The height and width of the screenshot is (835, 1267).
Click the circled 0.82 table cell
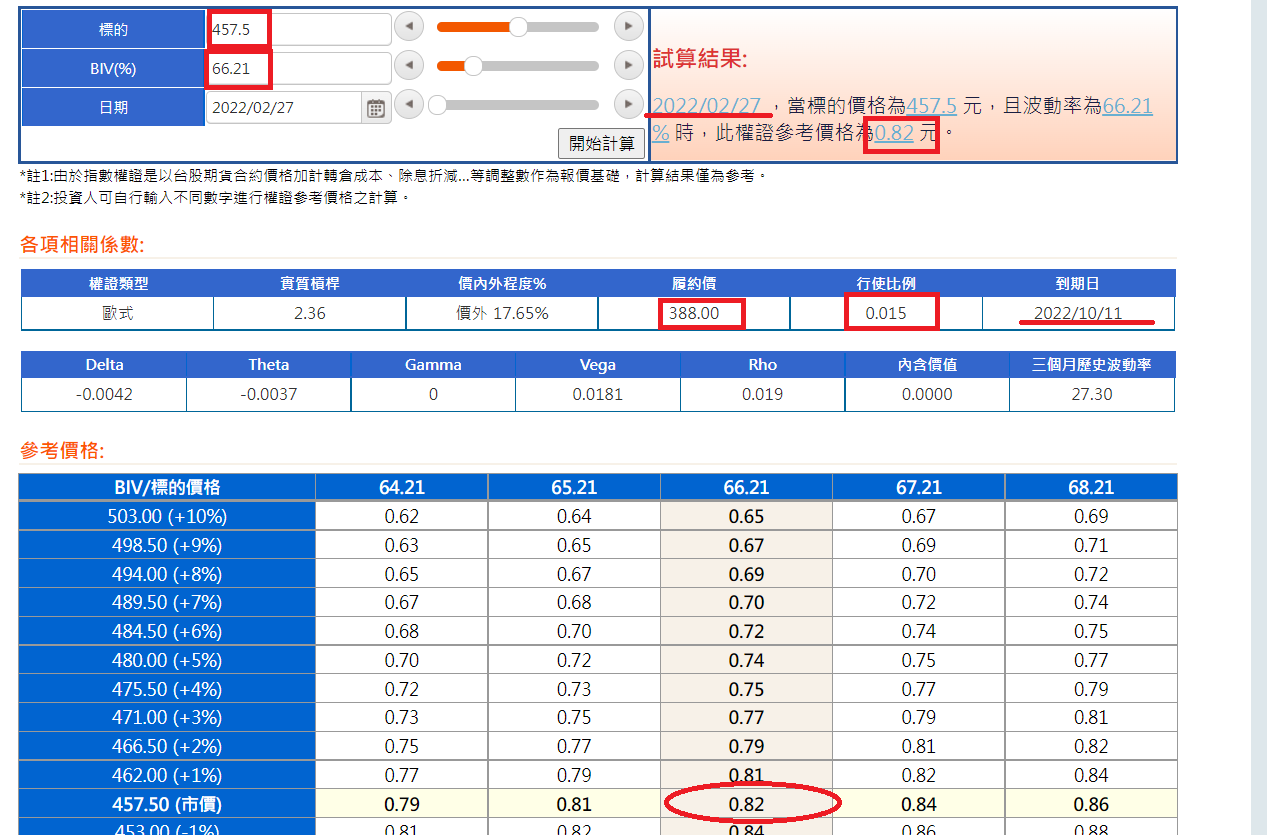click(746, 804)
